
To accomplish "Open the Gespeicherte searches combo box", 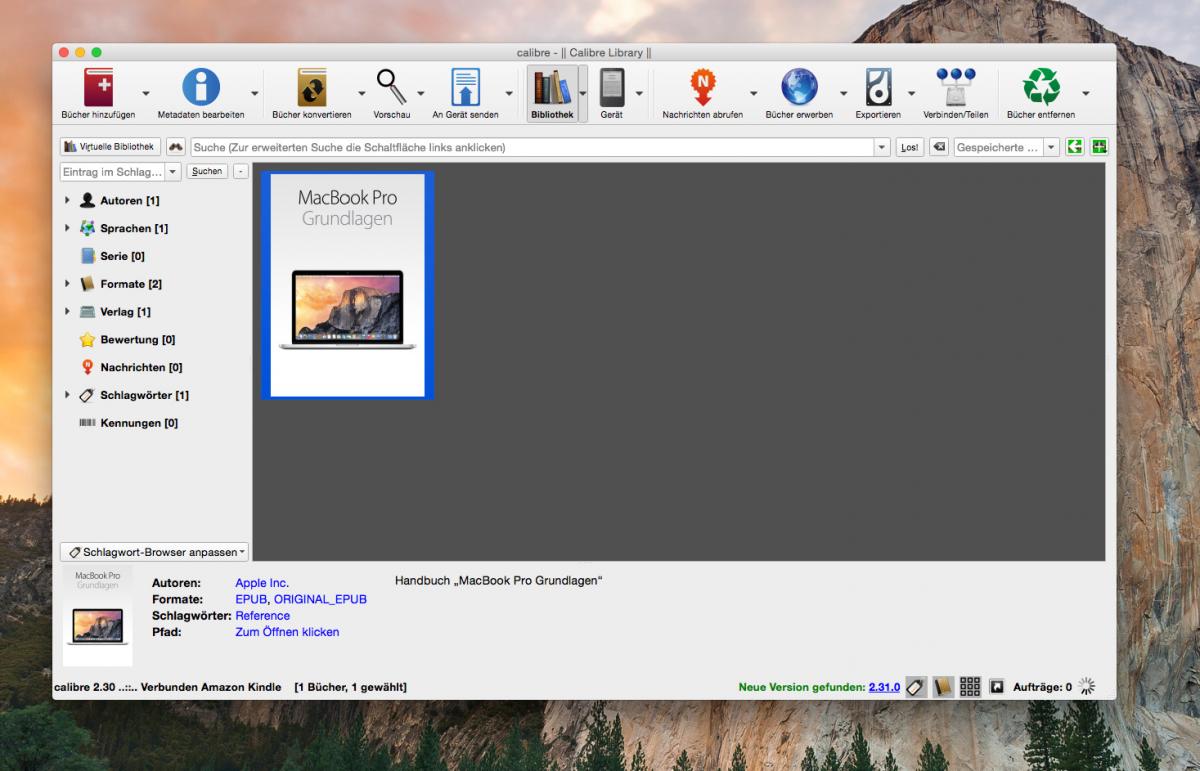I will (1007, 147).
